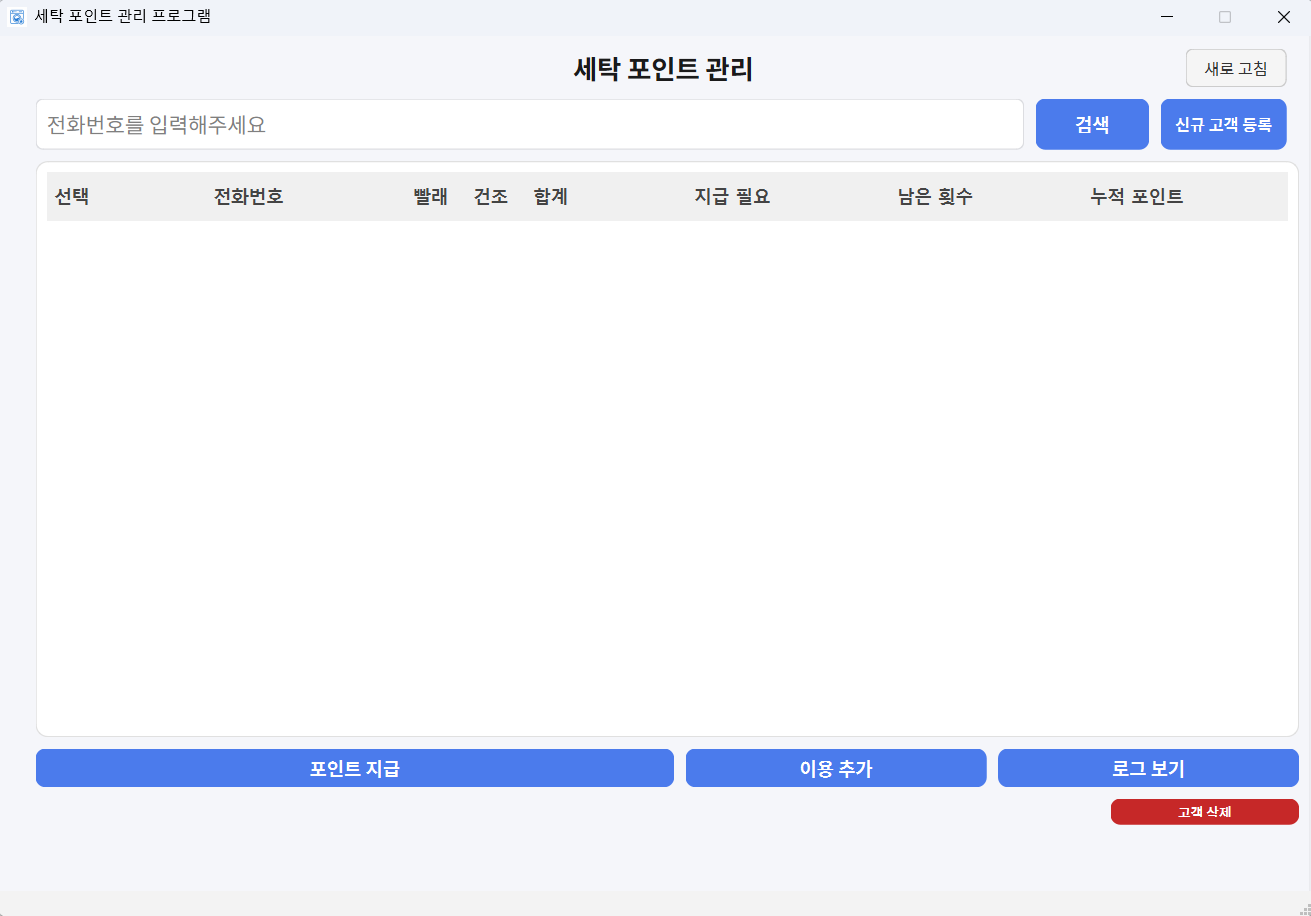
Task: Click the 검색 search button
Action: click(1092, 125)
